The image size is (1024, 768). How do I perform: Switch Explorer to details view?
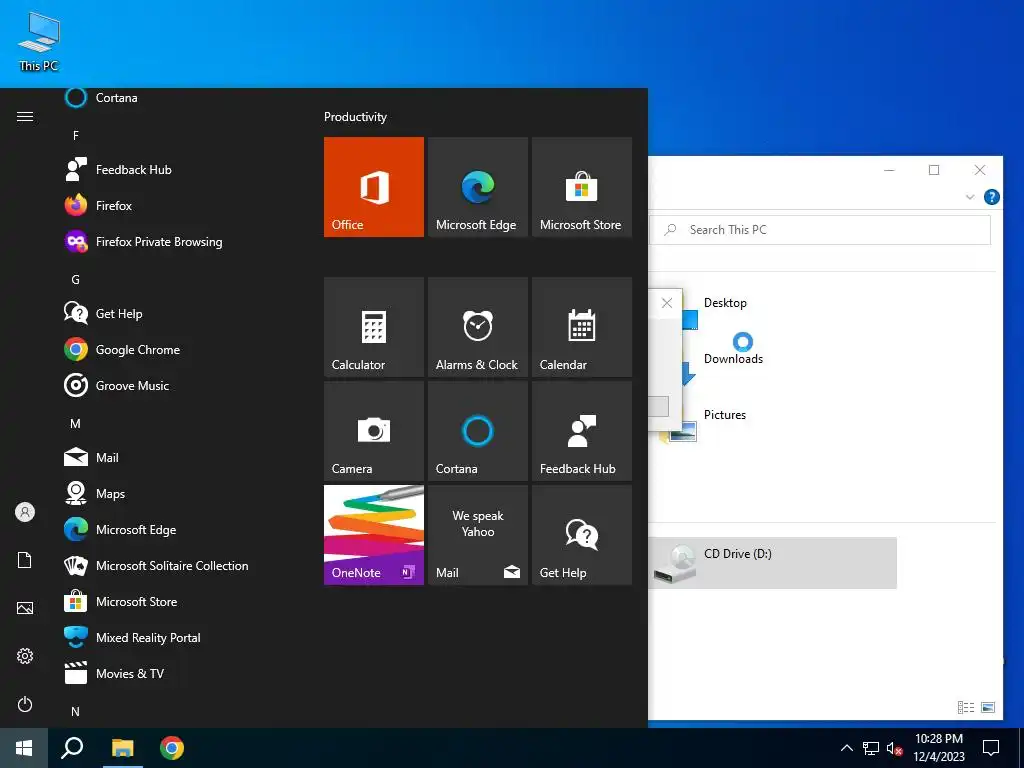tap(966, 707)
